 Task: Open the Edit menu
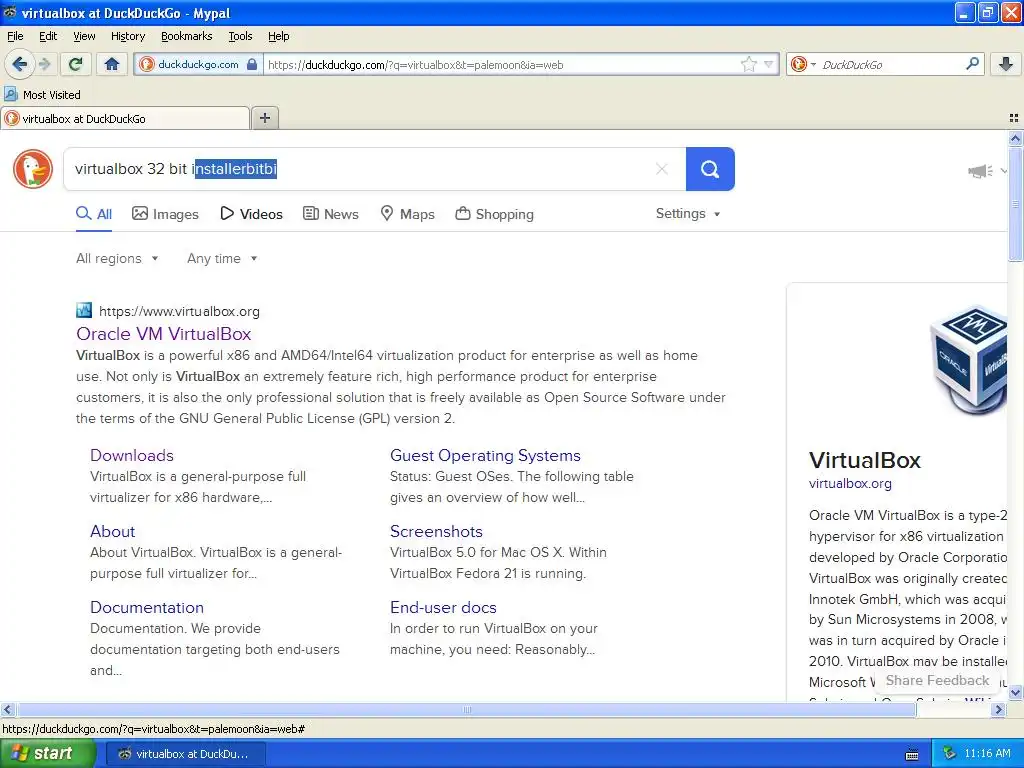[x=48, y=36]
